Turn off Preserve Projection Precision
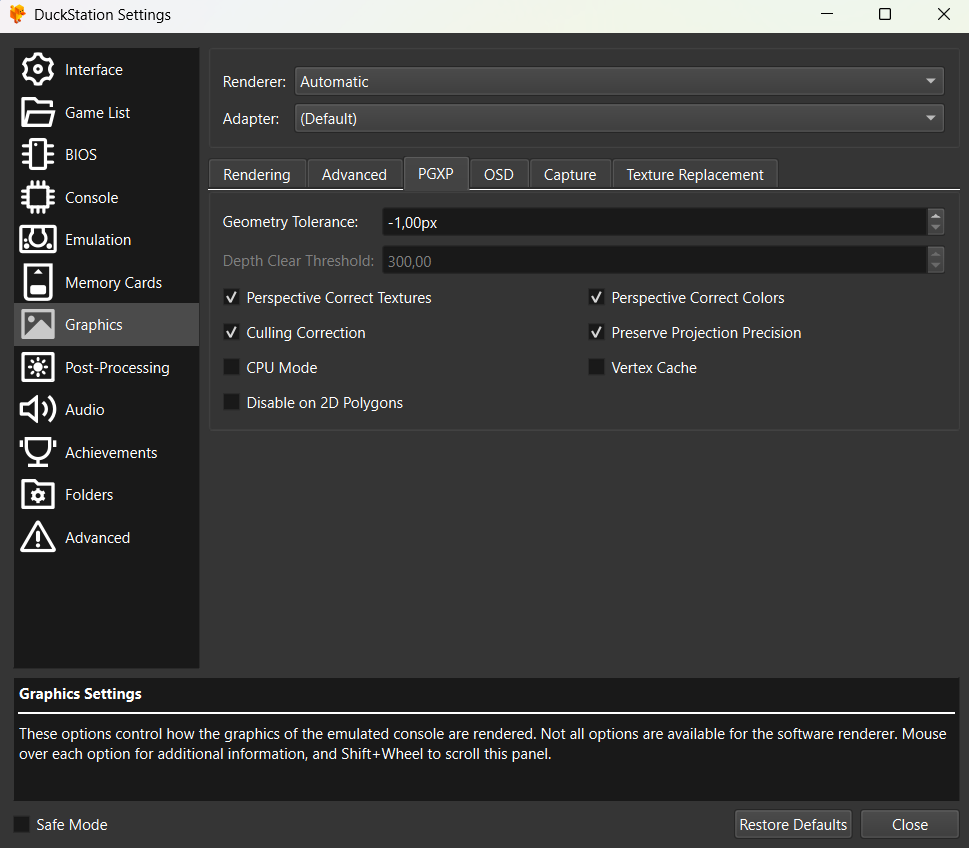The width and height of the screenshot is (969, 848). click(x=596, y=333)
